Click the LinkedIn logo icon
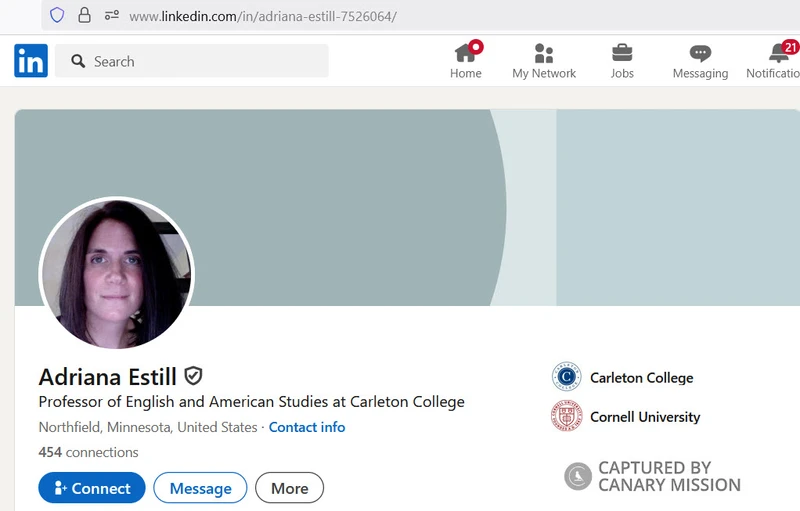Viewport: 800px width, 511px height. [x=31, y=61]
